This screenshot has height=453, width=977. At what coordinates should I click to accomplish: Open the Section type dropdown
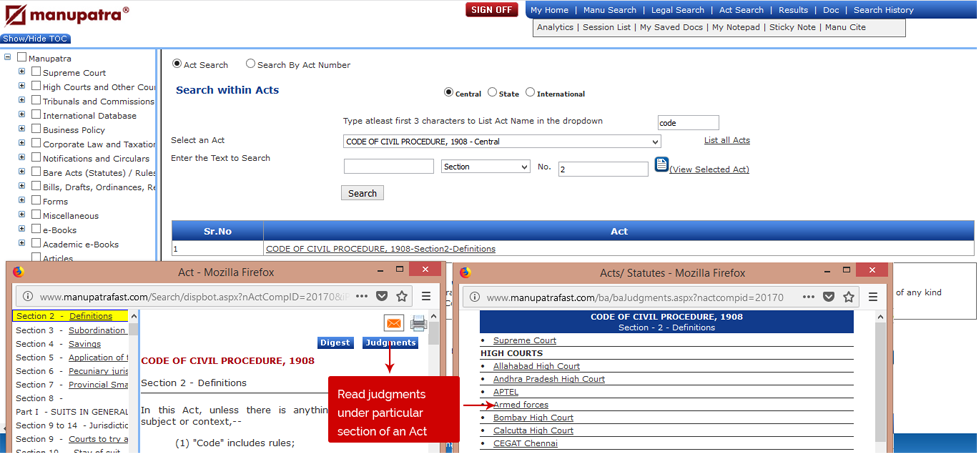[x=485, y=166]
